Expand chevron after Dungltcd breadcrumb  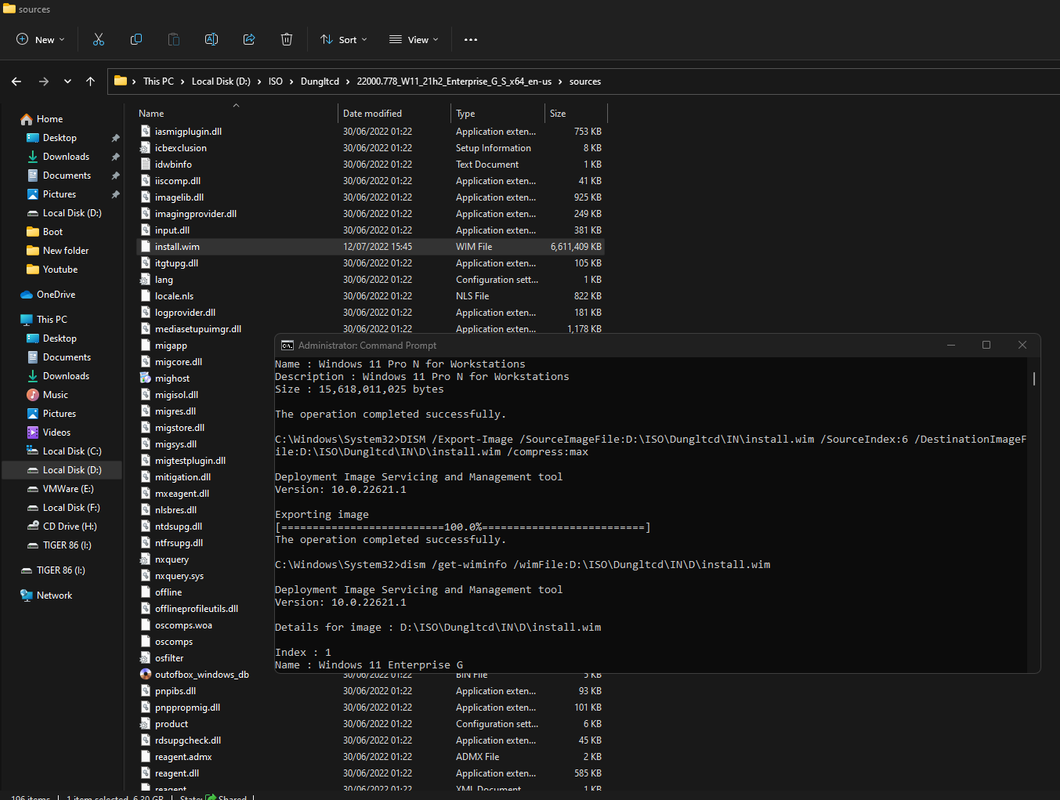[x=348, y=81]
